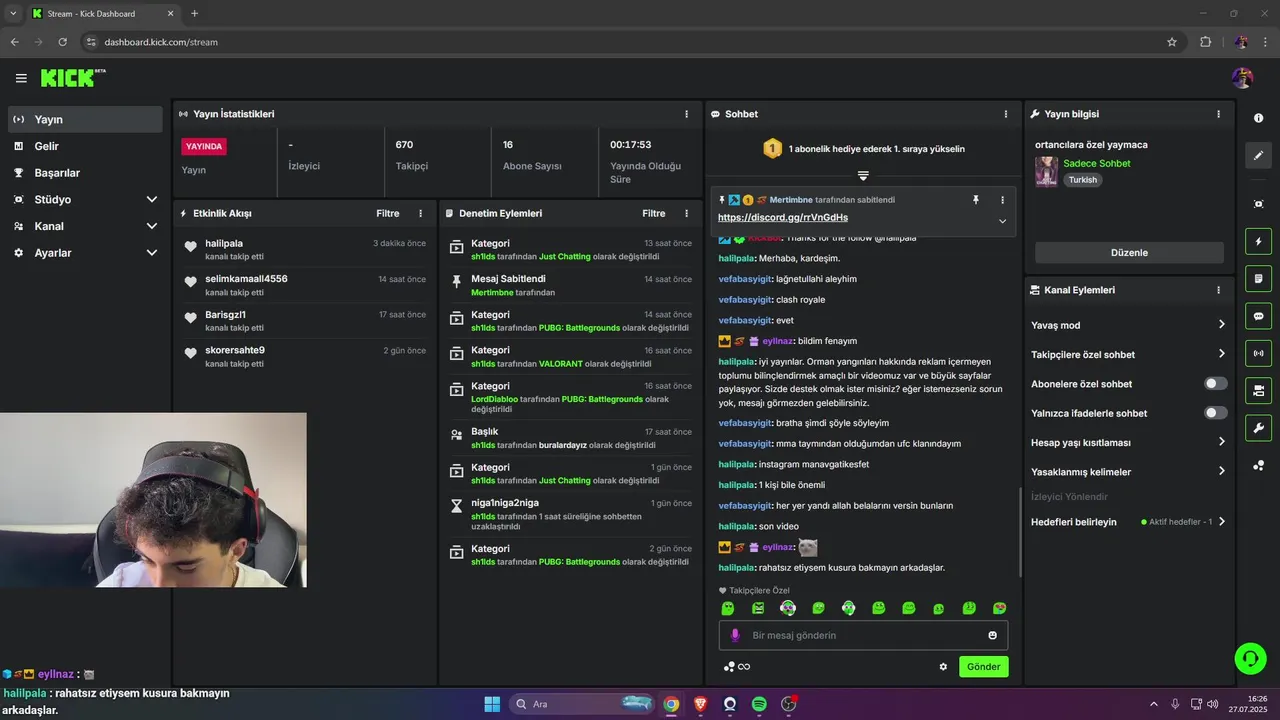Open Yasaklanmış kelimeler chevron

1221,471
